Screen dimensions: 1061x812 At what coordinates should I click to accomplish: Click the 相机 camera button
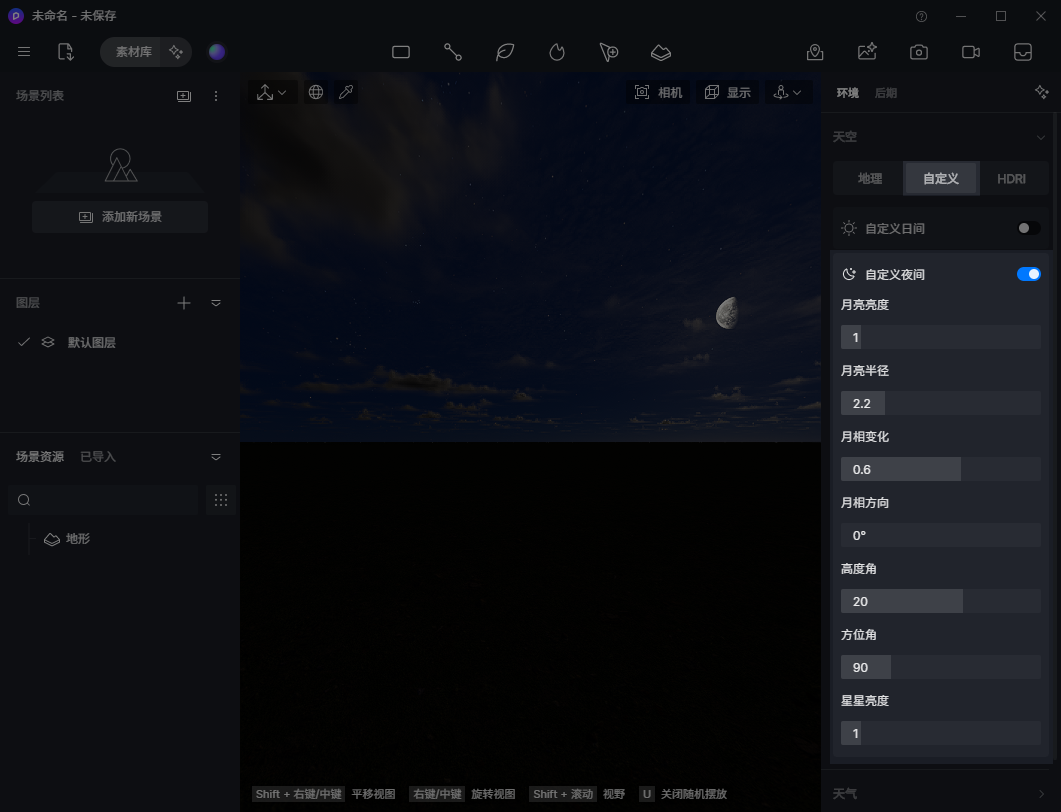pos(658,92)
